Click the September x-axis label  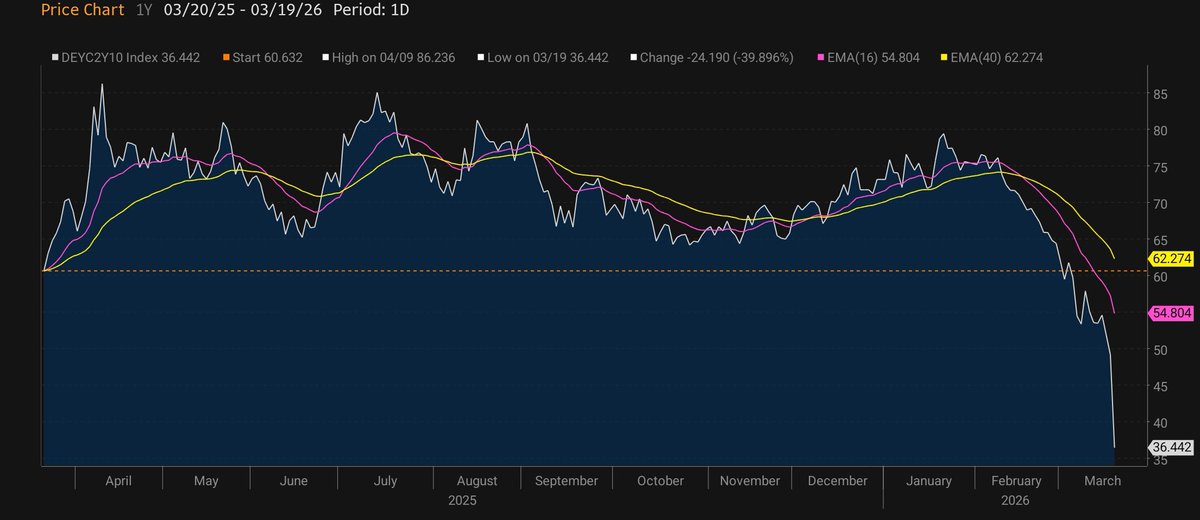pos(568,480)
